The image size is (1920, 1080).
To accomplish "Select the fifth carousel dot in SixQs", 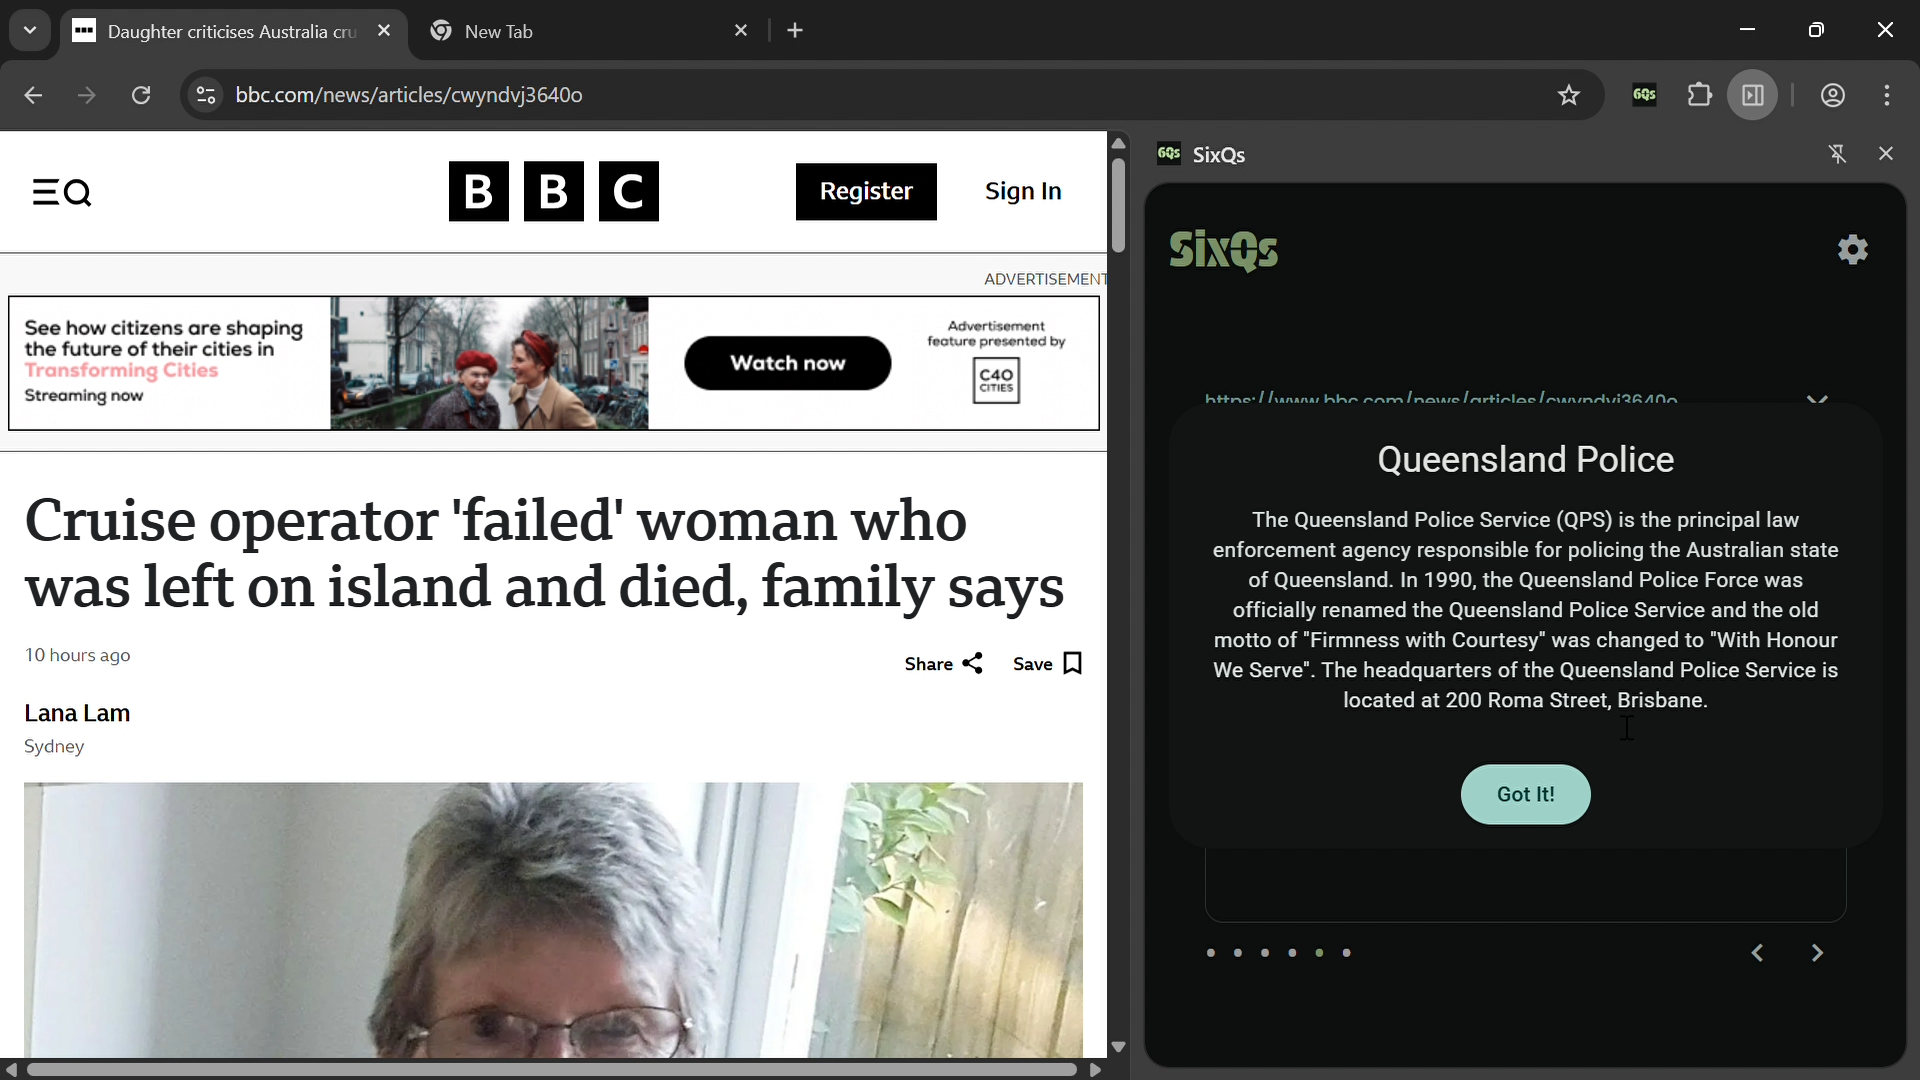I will [x=1319, y=953].
